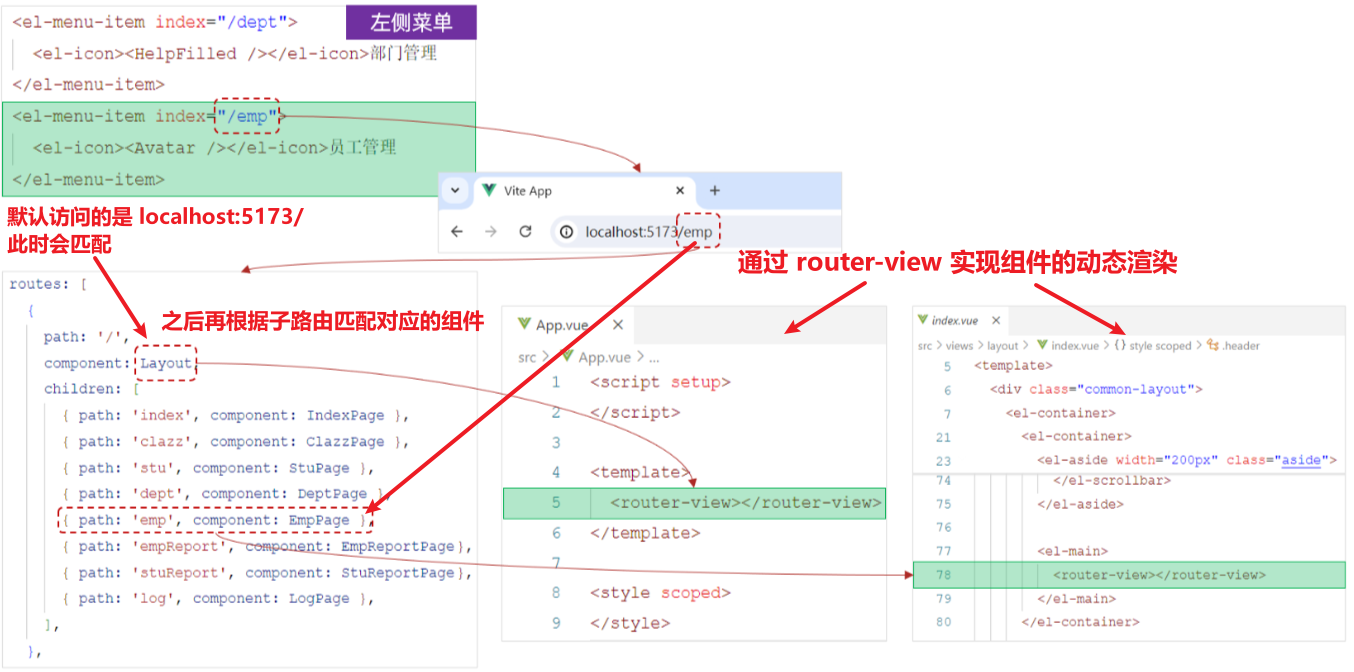Click the underlined 'aside' class name
The height and width of the screenshot is (672, 1354).
click(1301, 460)
